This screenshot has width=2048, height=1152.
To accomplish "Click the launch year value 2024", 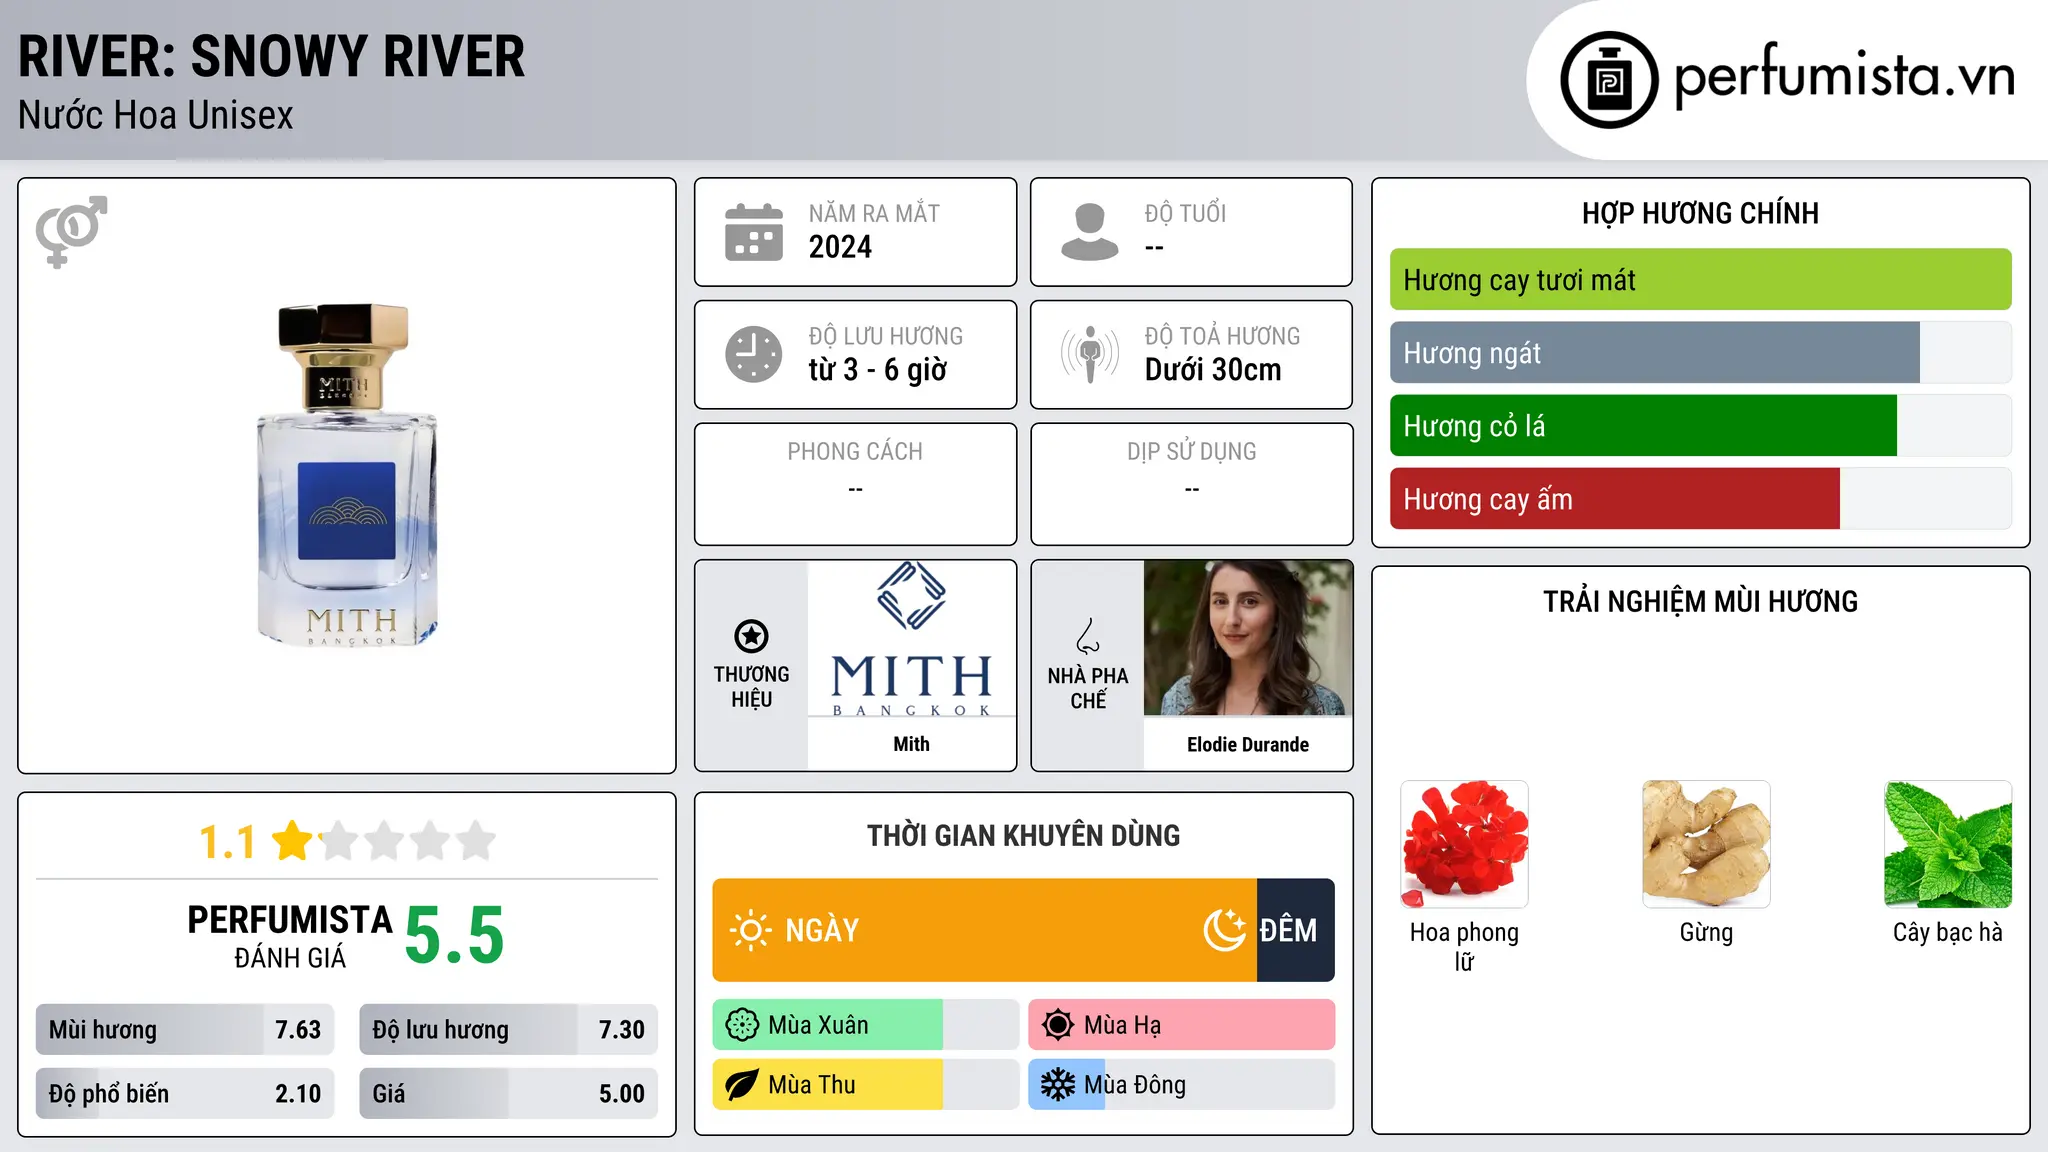I will (x=840, y=247).
